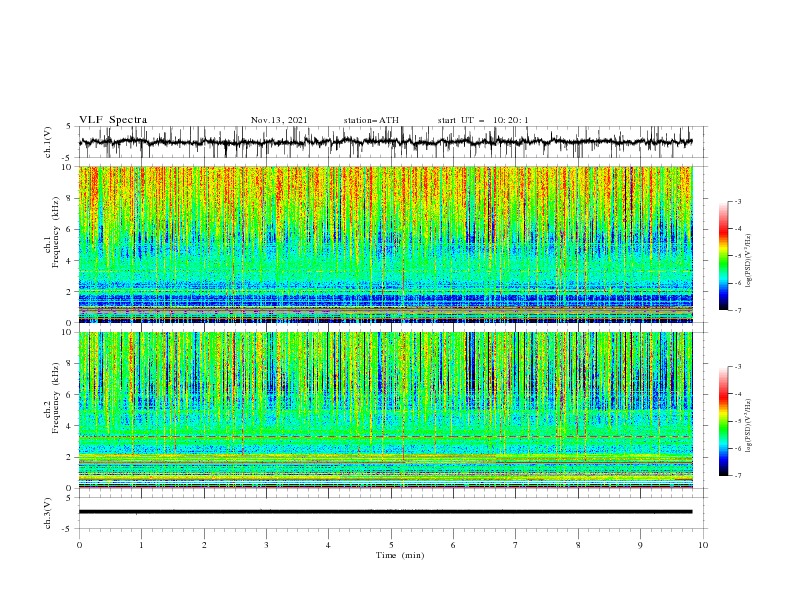The image size is (792, 612).
Task: Click the time axis tick label "4"
Action: (x=328, y=545)
